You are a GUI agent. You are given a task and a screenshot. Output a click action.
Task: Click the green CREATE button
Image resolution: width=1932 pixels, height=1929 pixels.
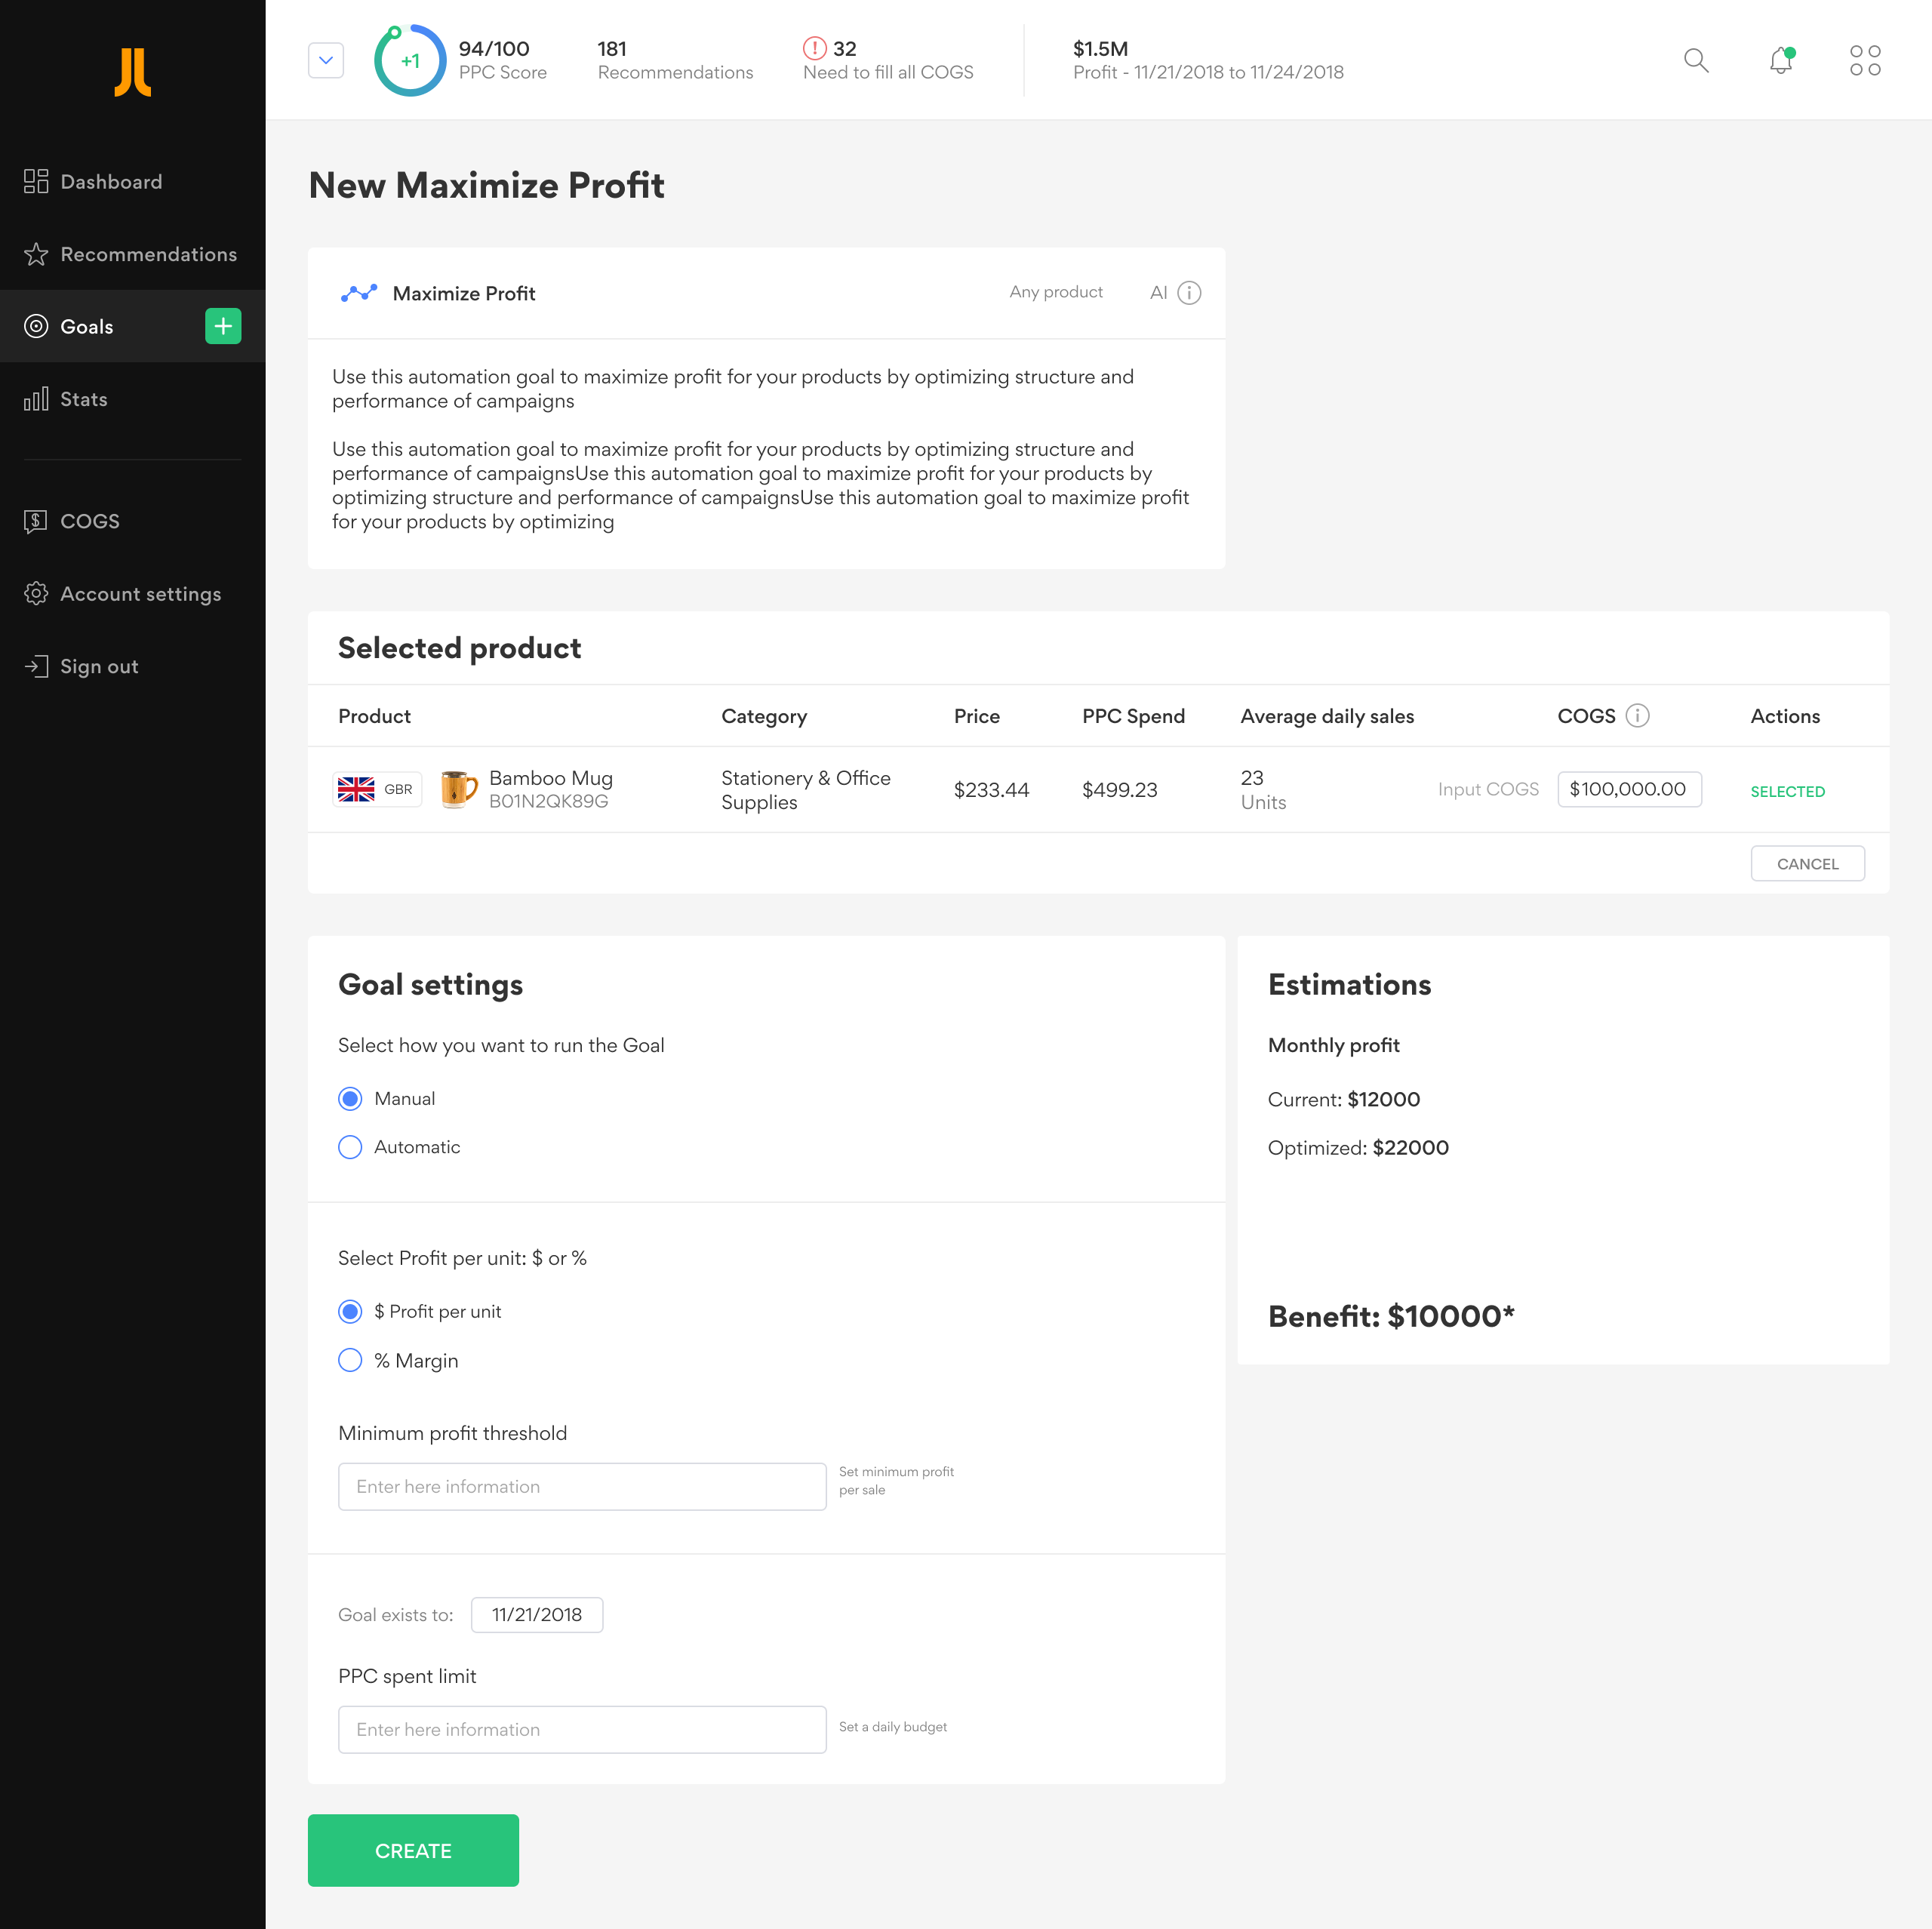(x=413, y=1850)
